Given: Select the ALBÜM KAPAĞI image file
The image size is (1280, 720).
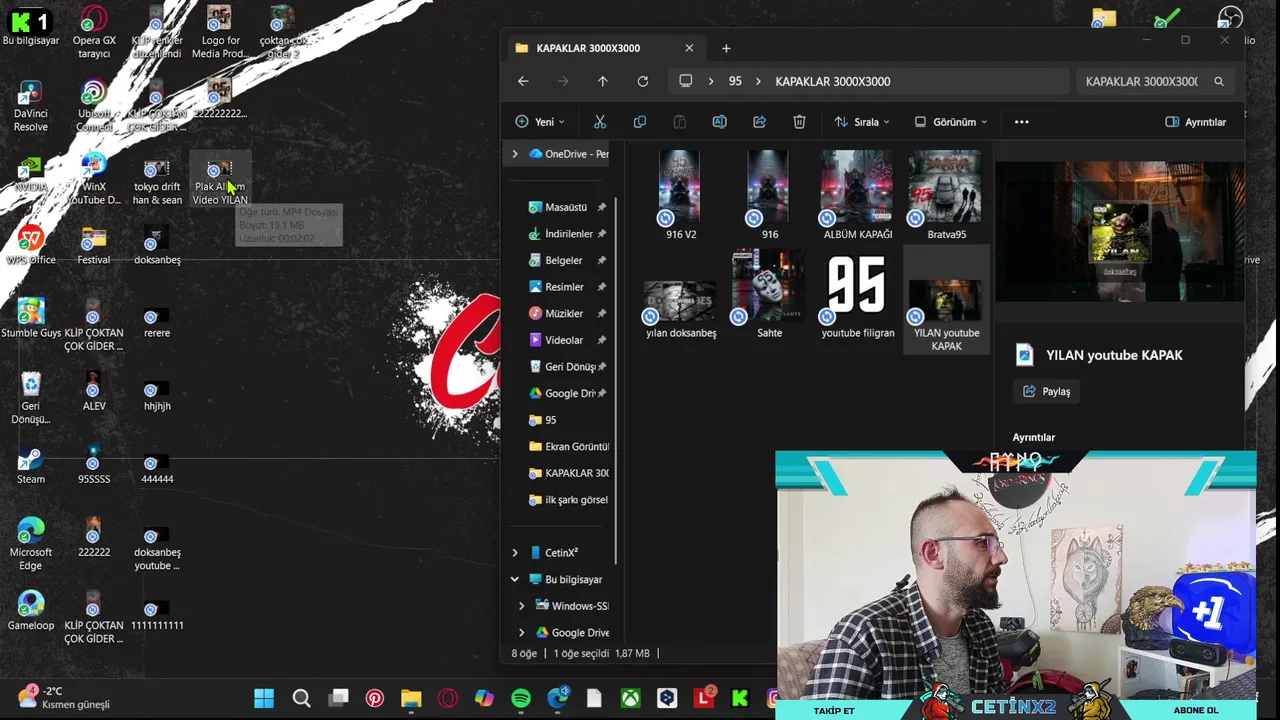Looking at the screenshot, I should 857,195.
